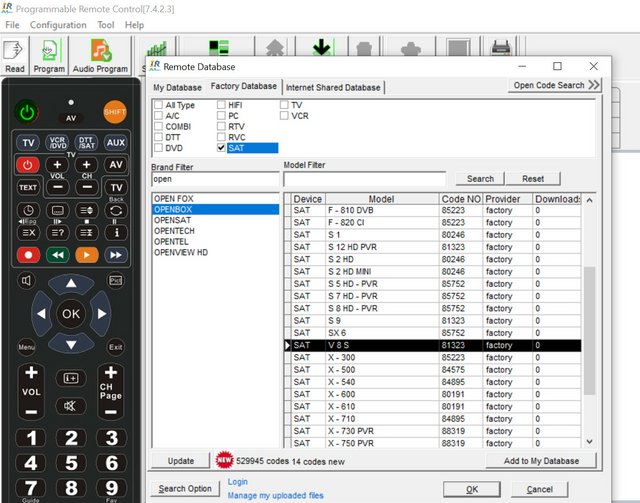Viewport: 640px width, 503px height.
Task: Click the printer icon in the toolbar
Action: tap(500, 47)
